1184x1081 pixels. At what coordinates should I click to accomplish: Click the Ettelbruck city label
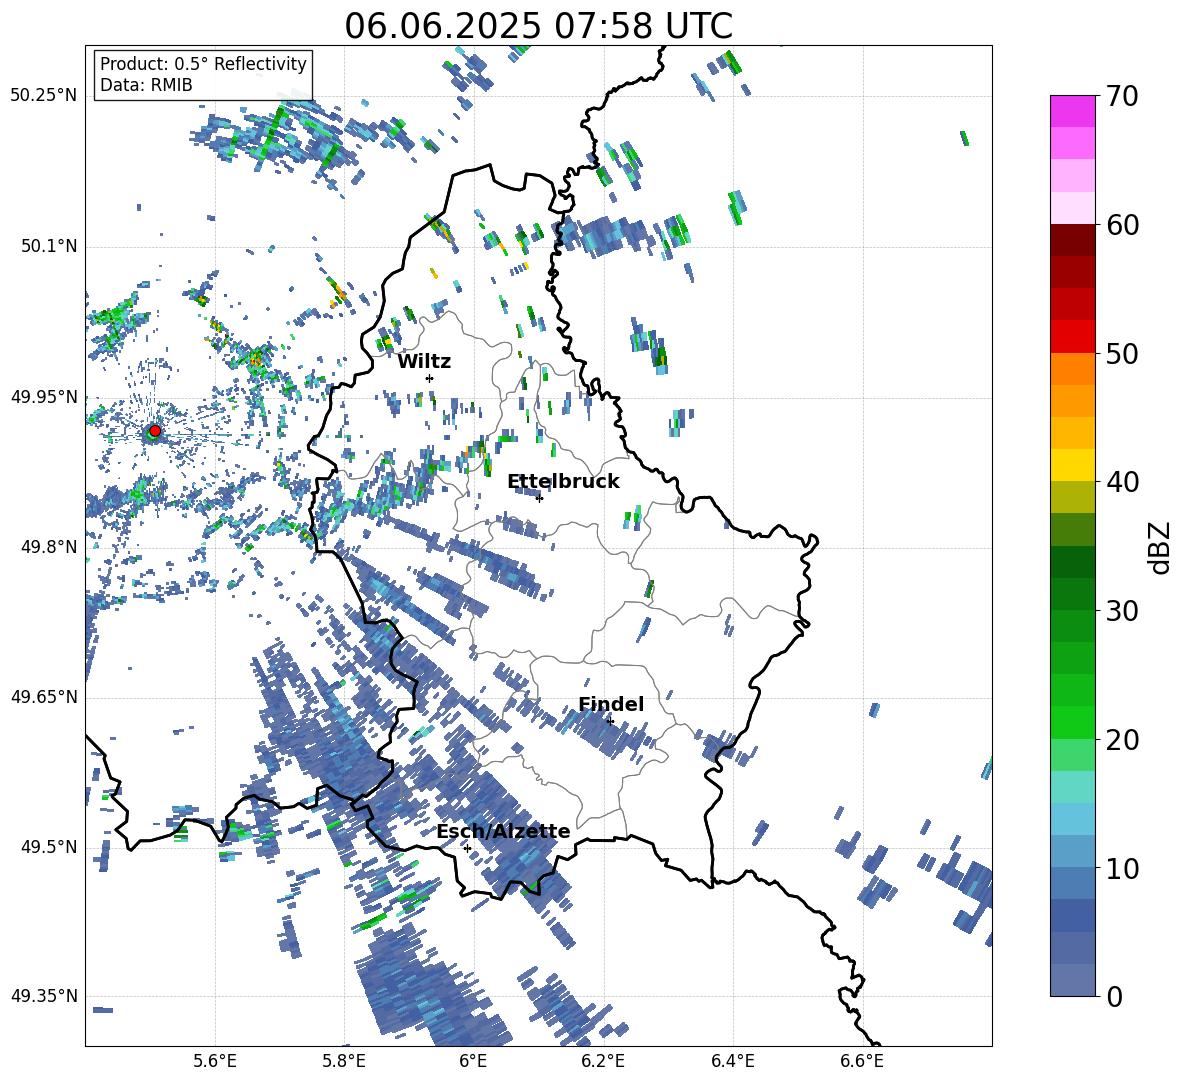click(563, 482)
